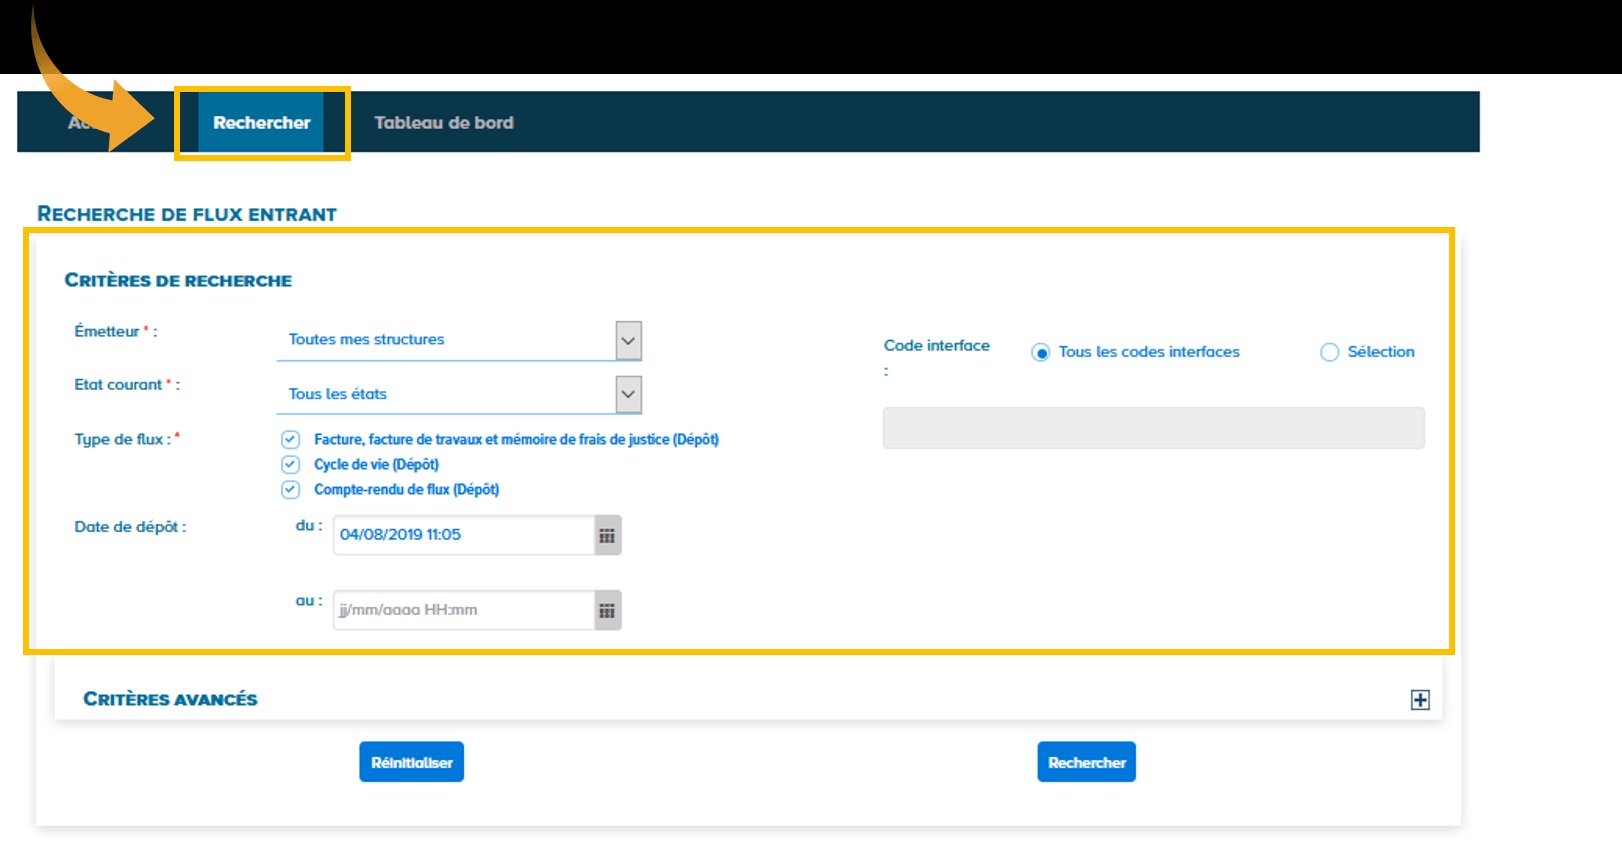1622x868 pixels.
Task: Click the Critères avancés section header
Action: point(170,699)
